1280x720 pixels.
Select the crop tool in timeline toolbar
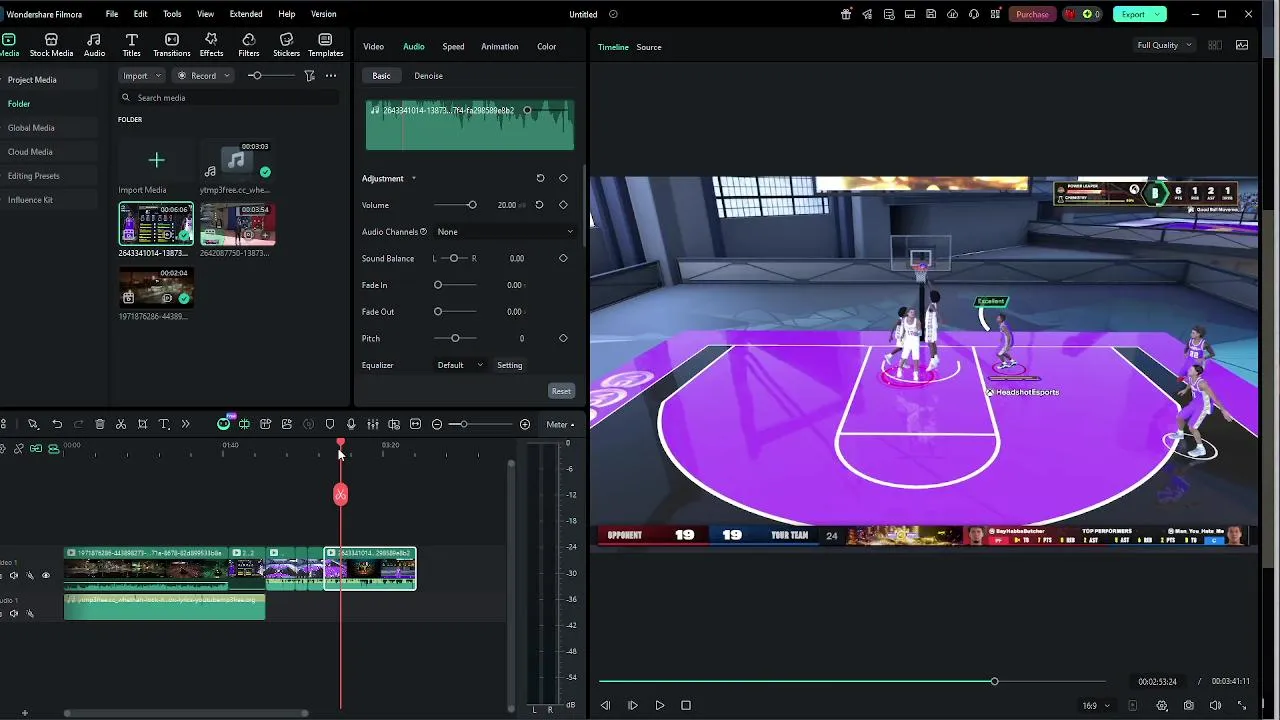pyautogui.click(x=143, y=424)
